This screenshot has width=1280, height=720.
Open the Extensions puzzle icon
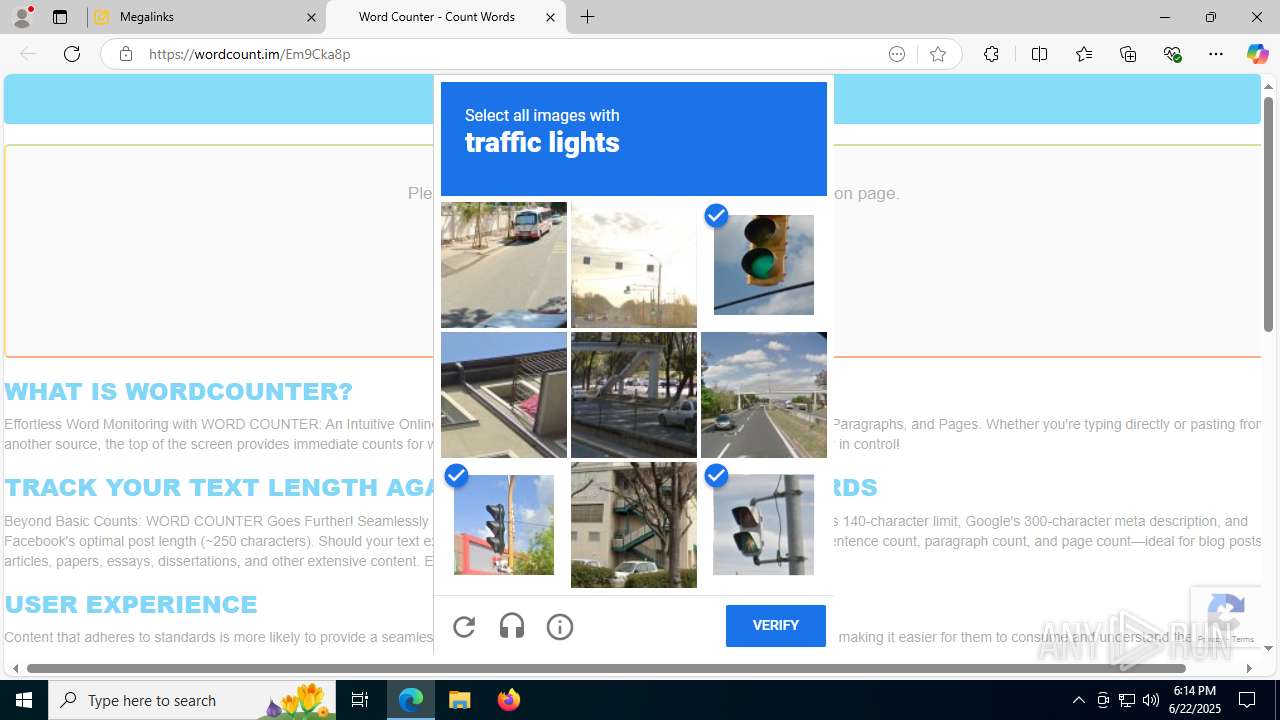(x=991, y=54)
